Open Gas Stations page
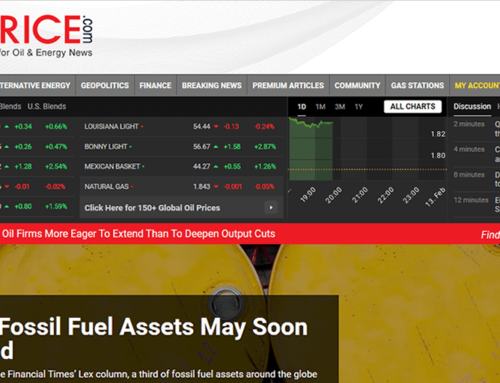 pyautogui.click(x=417, y=86)
